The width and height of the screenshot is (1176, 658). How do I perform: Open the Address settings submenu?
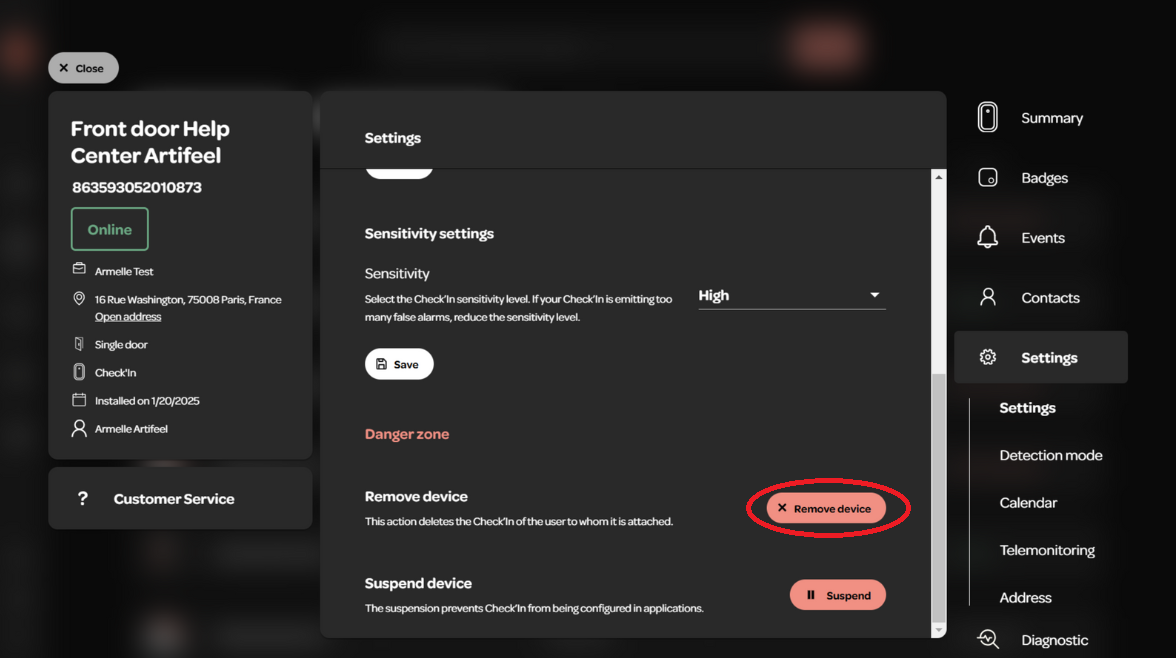coord(1025,598)
